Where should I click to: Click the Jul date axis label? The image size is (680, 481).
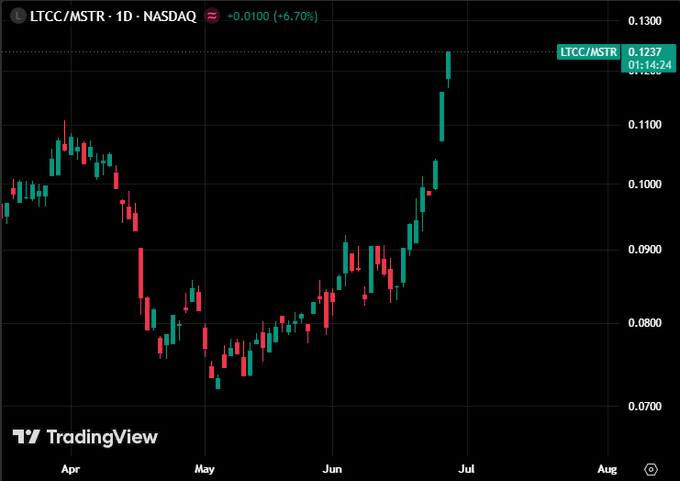(x=467, y=469)
